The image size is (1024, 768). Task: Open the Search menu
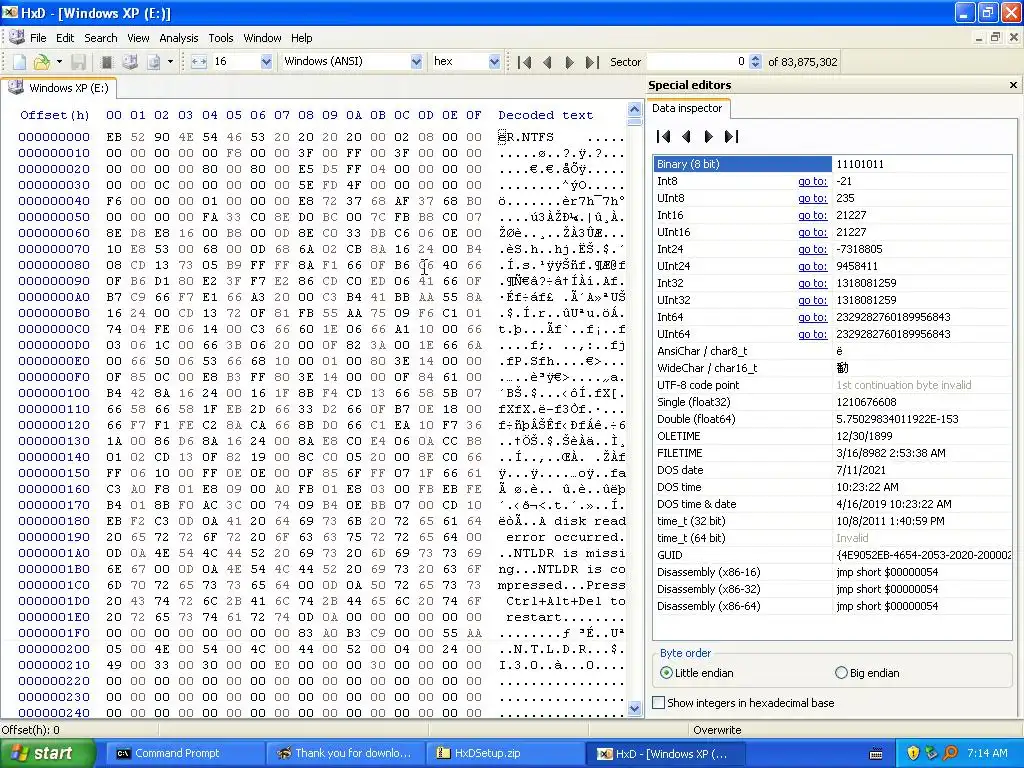(x=101, y=38)
